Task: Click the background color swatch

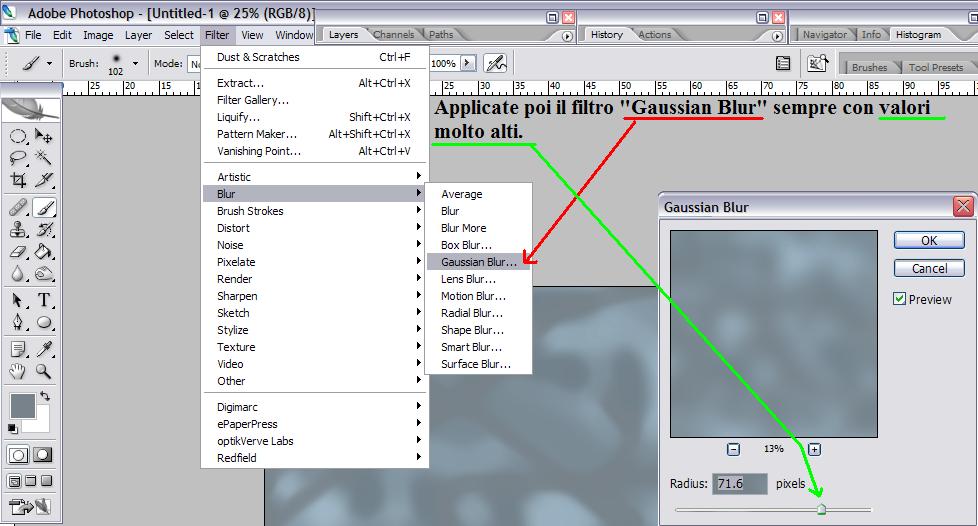Action: coord(39,424)
